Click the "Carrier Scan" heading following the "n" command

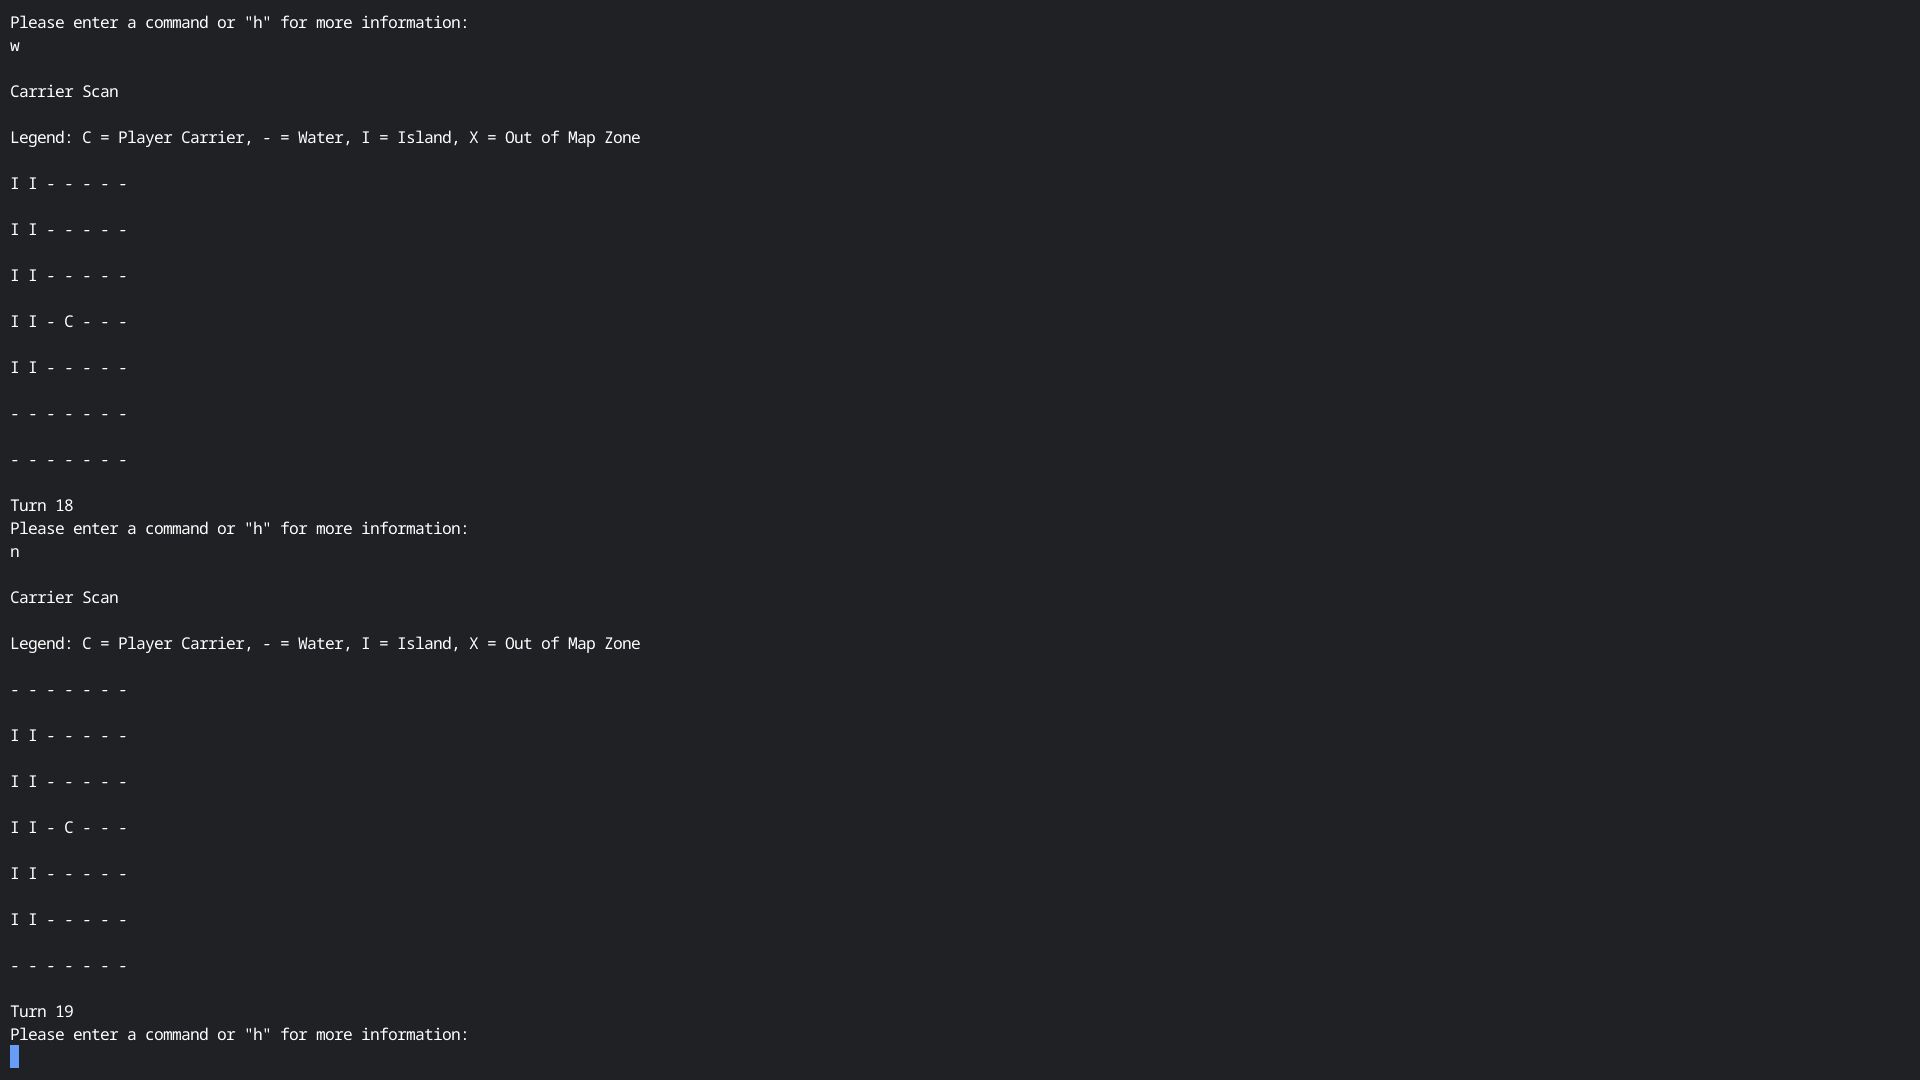[64, 597]
